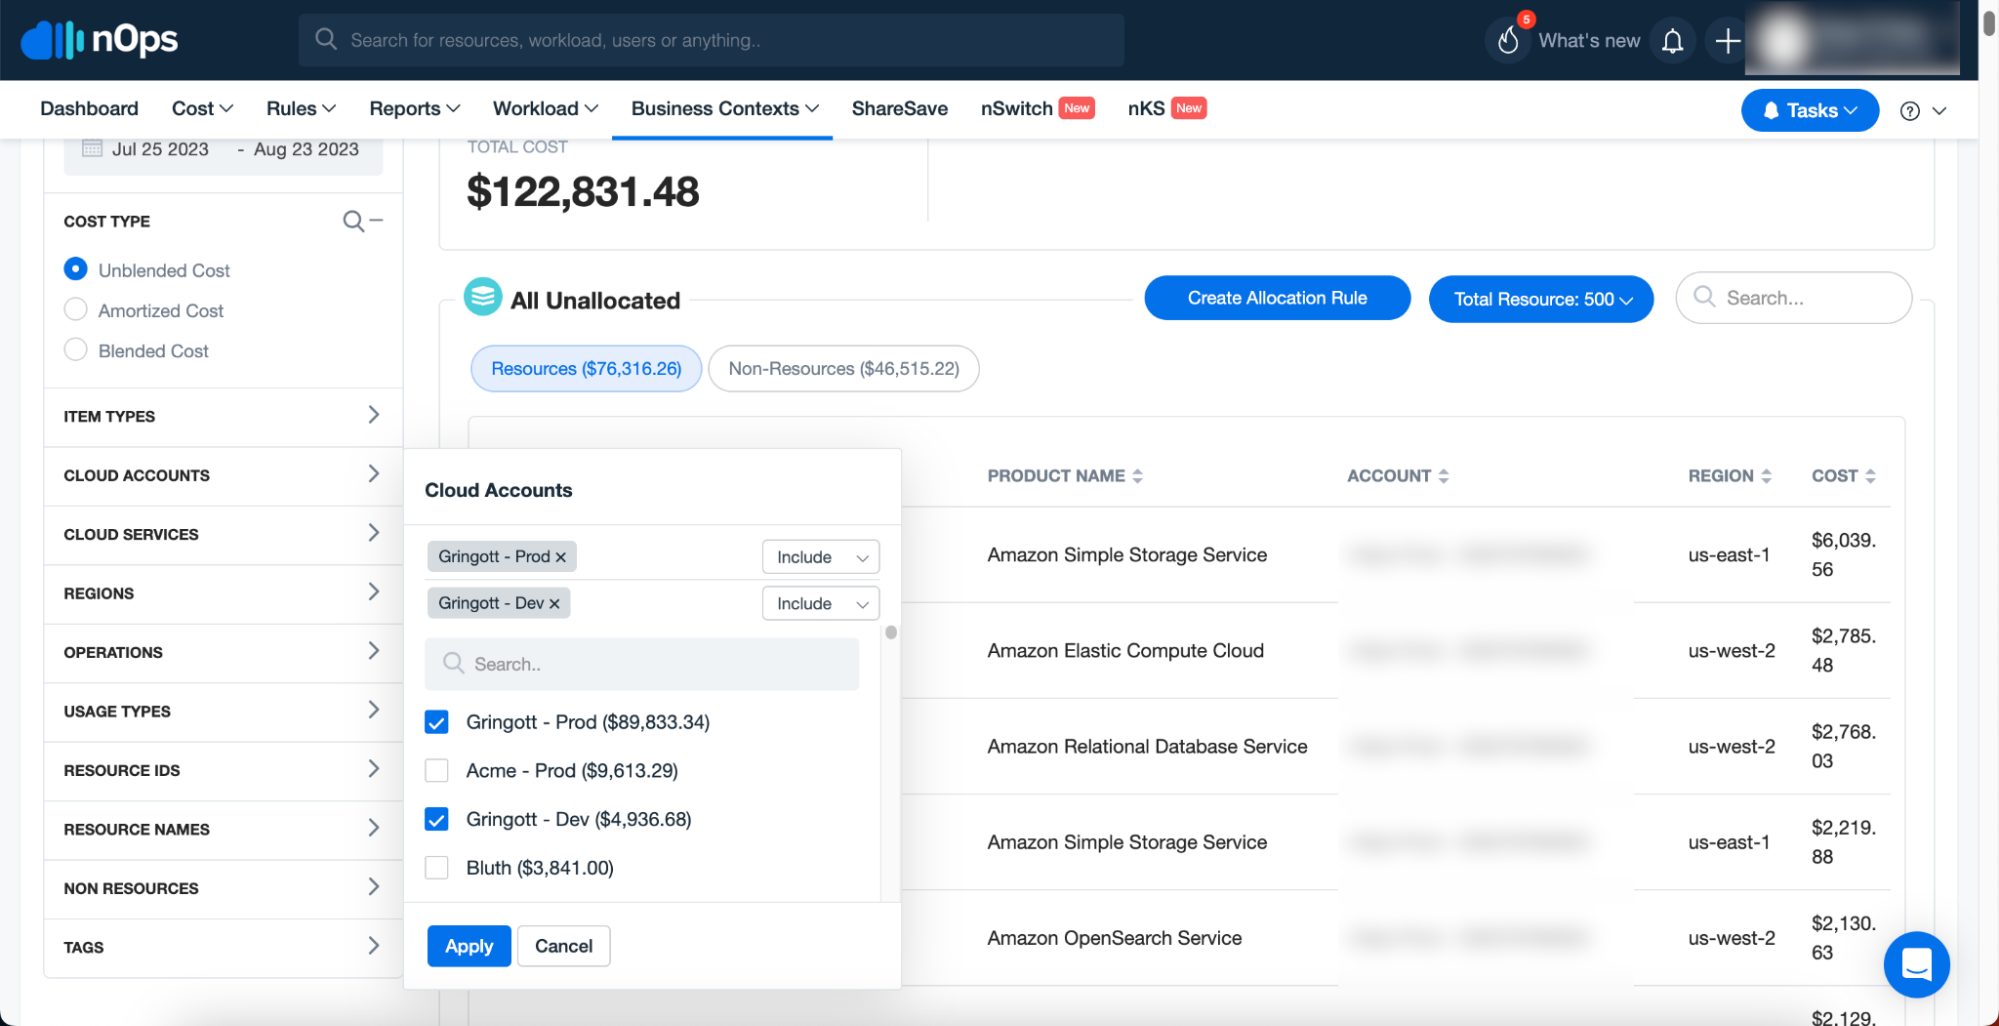Screen dimensions: 1999x1026
Task: Switch to Non-Resources ($46,515.22) tab
Action: [843, 369]
